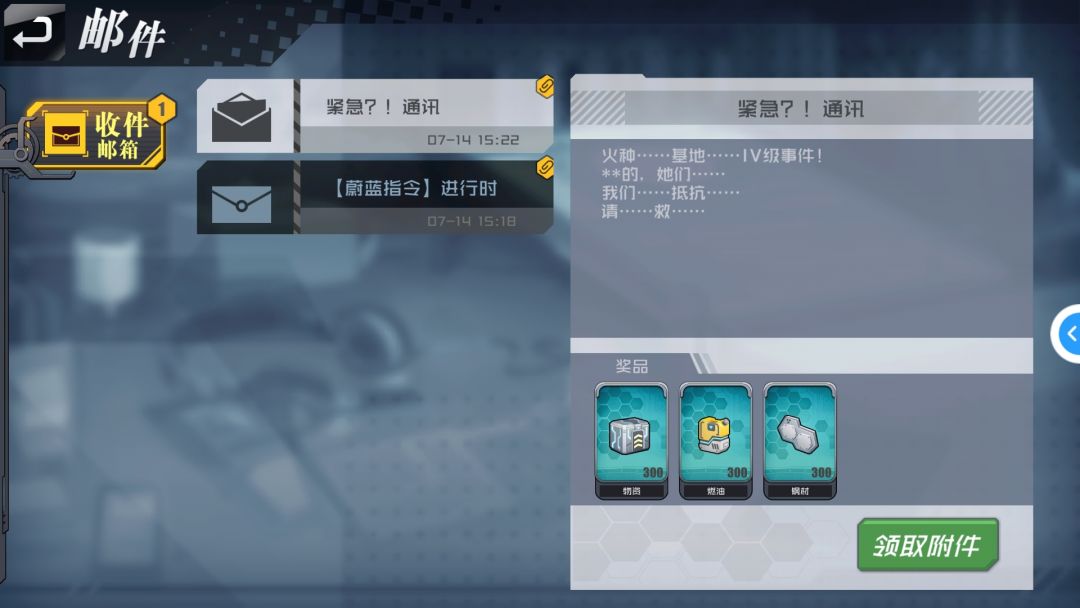The height and width of the screenshot is (608, 1080).
Task: Click the yellow briefcase inbox icon
Action: coord(65,134)
